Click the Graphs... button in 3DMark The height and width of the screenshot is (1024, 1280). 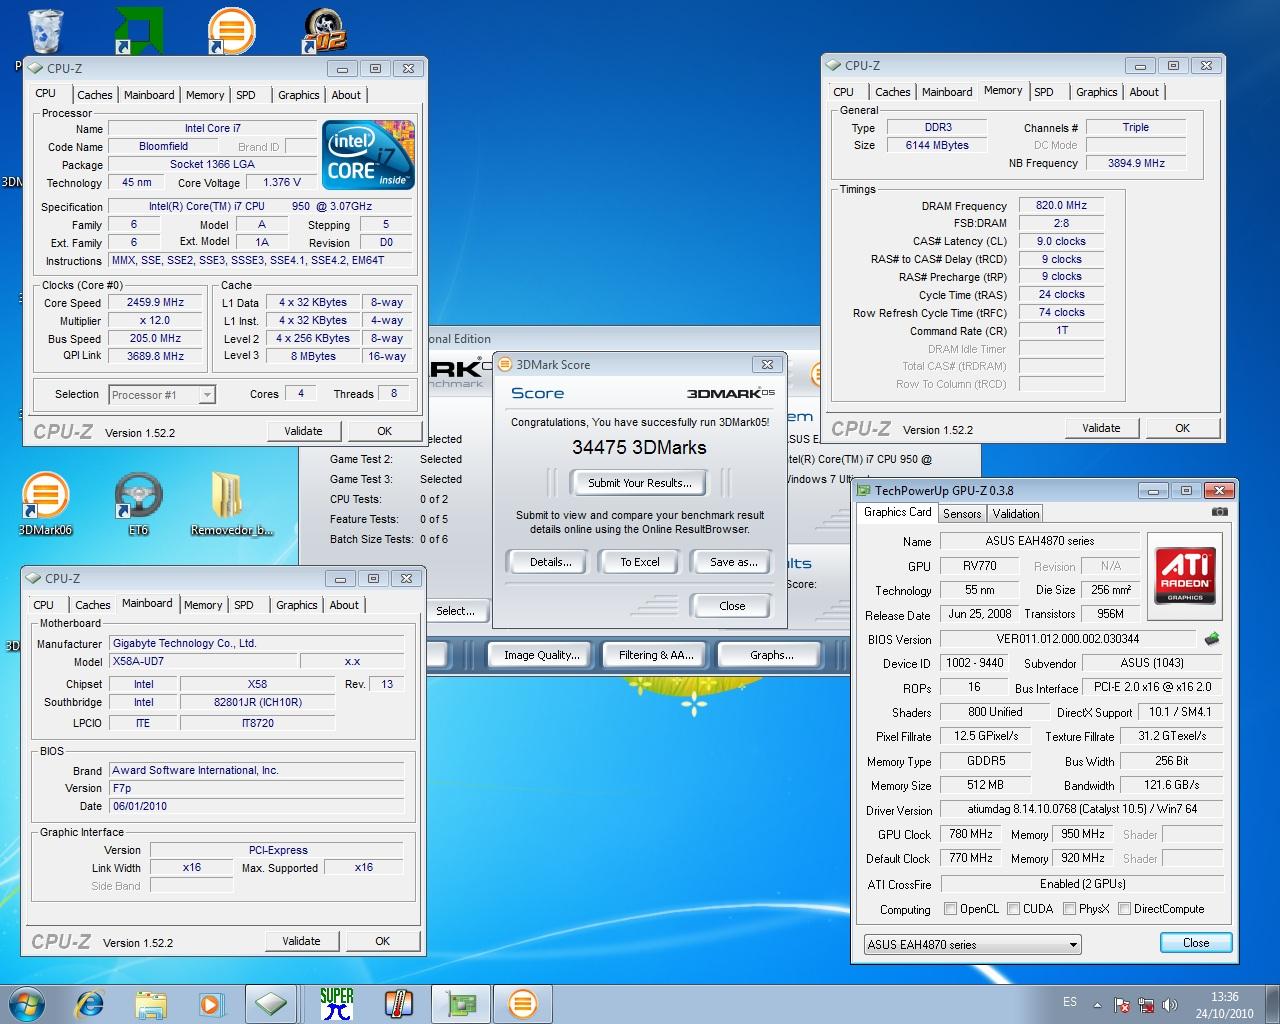pyautogui.click(x=771, y=655)
